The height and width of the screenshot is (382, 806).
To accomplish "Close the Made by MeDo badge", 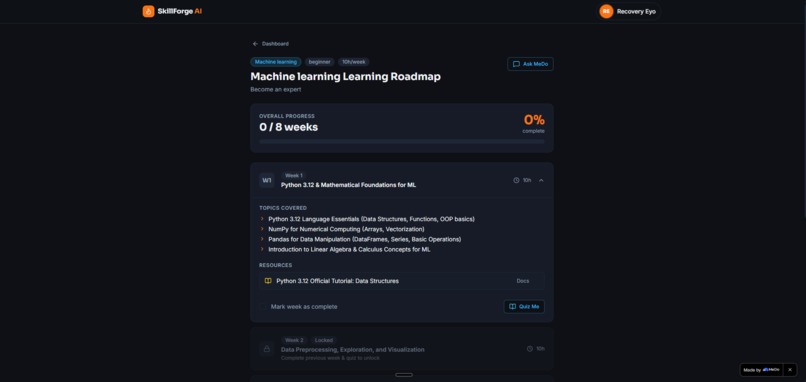I will point(790,370).
